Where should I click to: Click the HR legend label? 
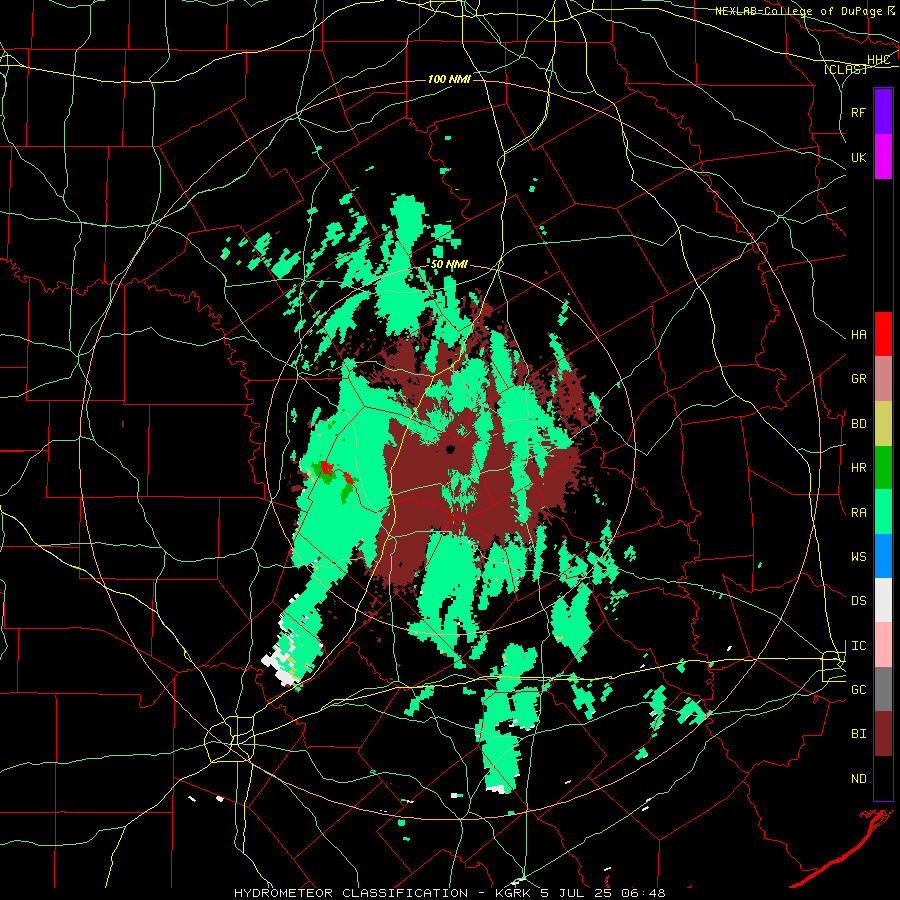tap(858, 468)
